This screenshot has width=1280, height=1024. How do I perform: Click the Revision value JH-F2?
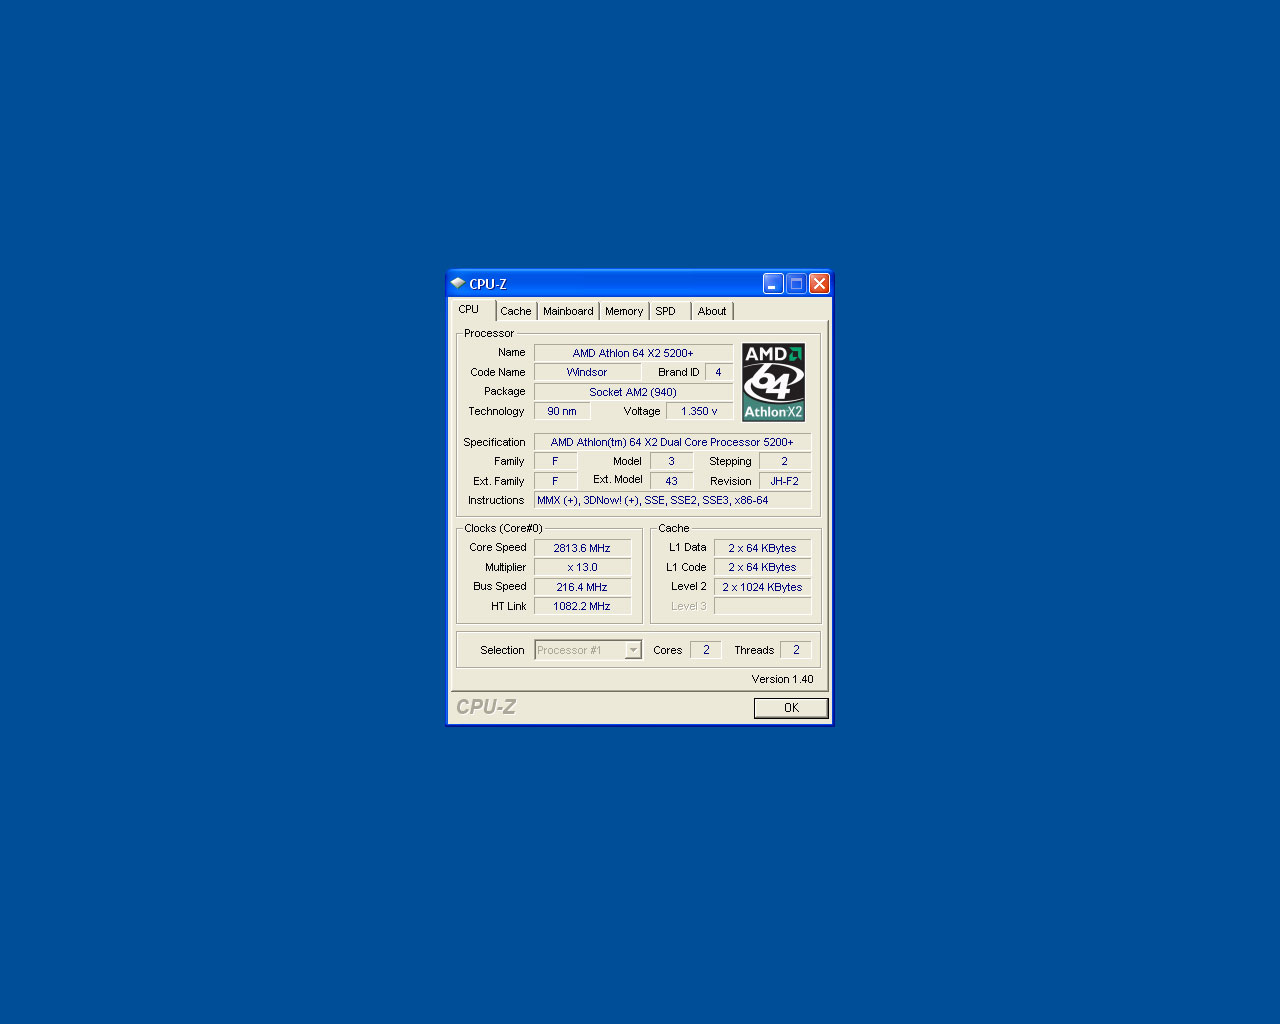[x=785, y=481]
